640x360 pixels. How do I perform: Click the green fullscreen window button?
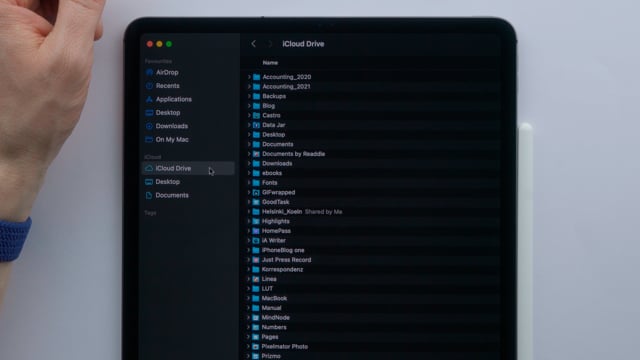(169, 44)
